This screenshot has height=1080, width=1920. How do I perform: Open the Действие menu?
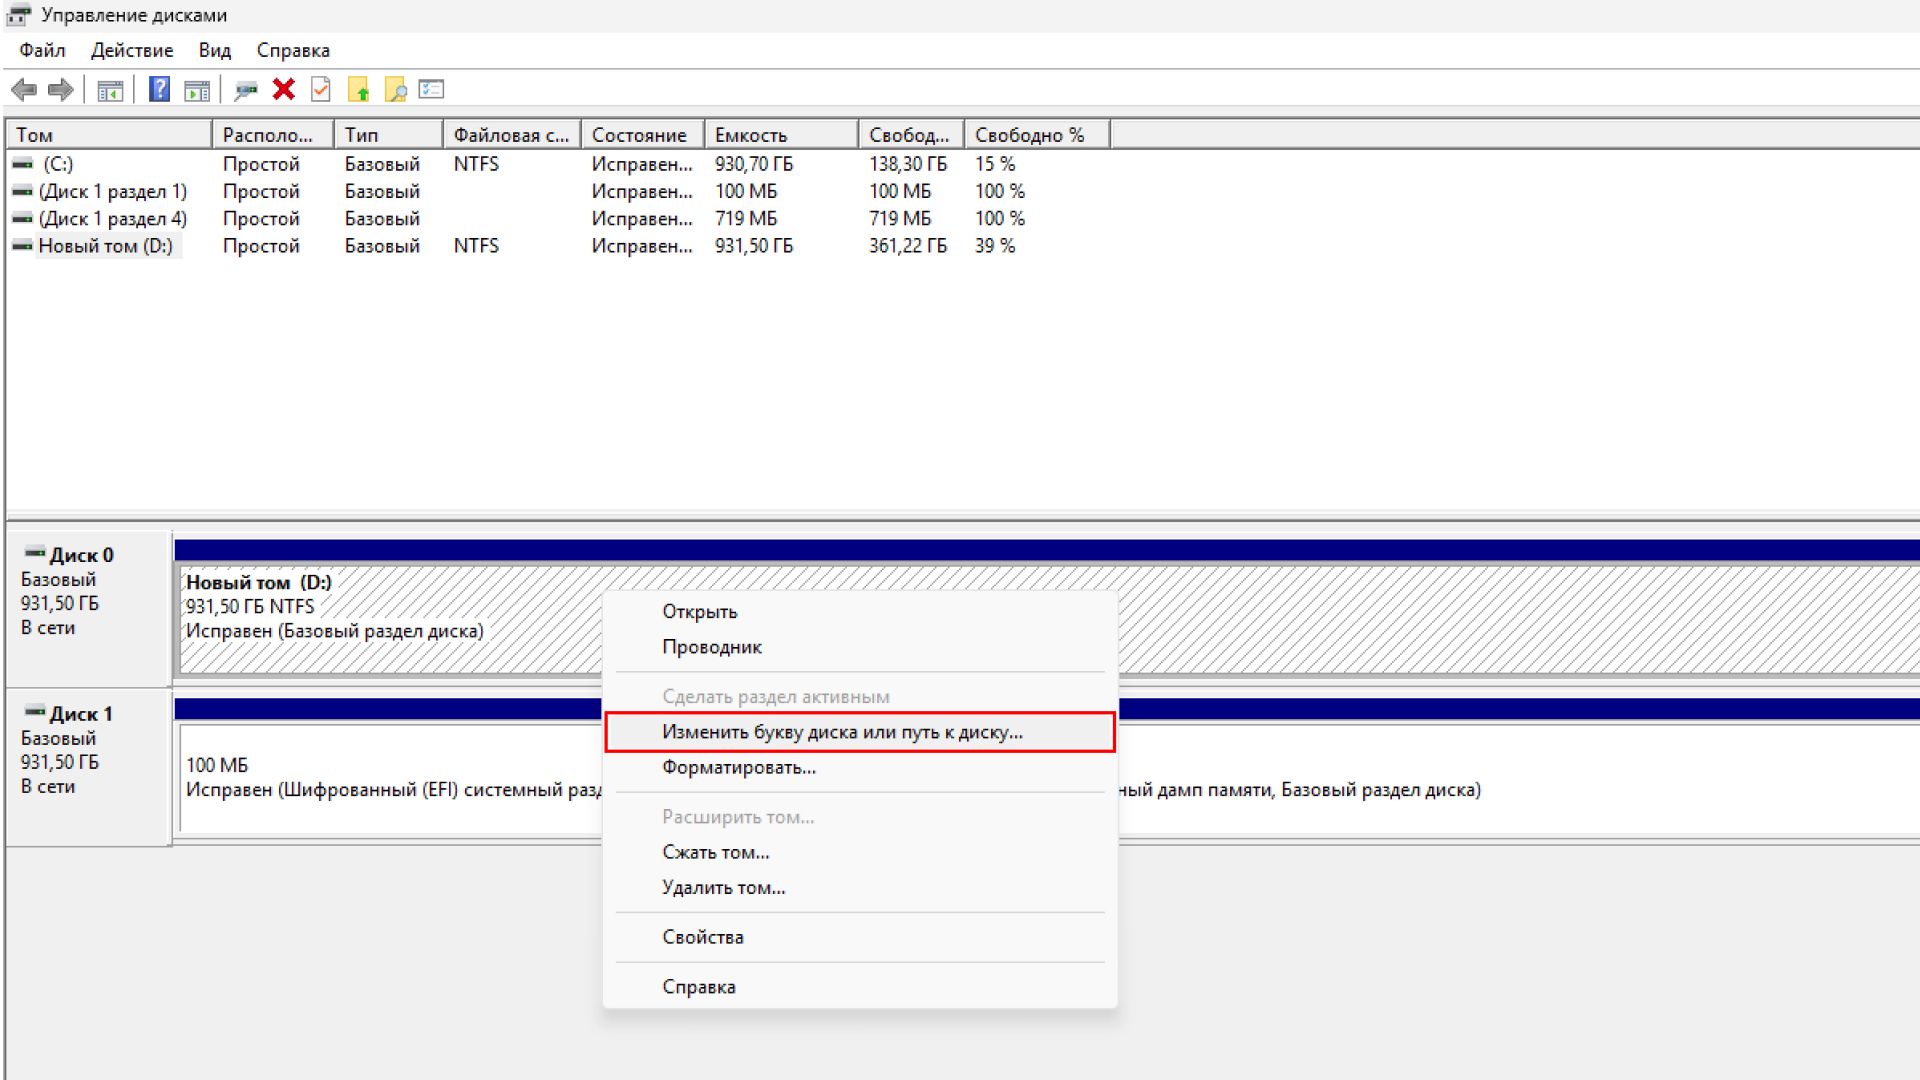coord(132,50)
